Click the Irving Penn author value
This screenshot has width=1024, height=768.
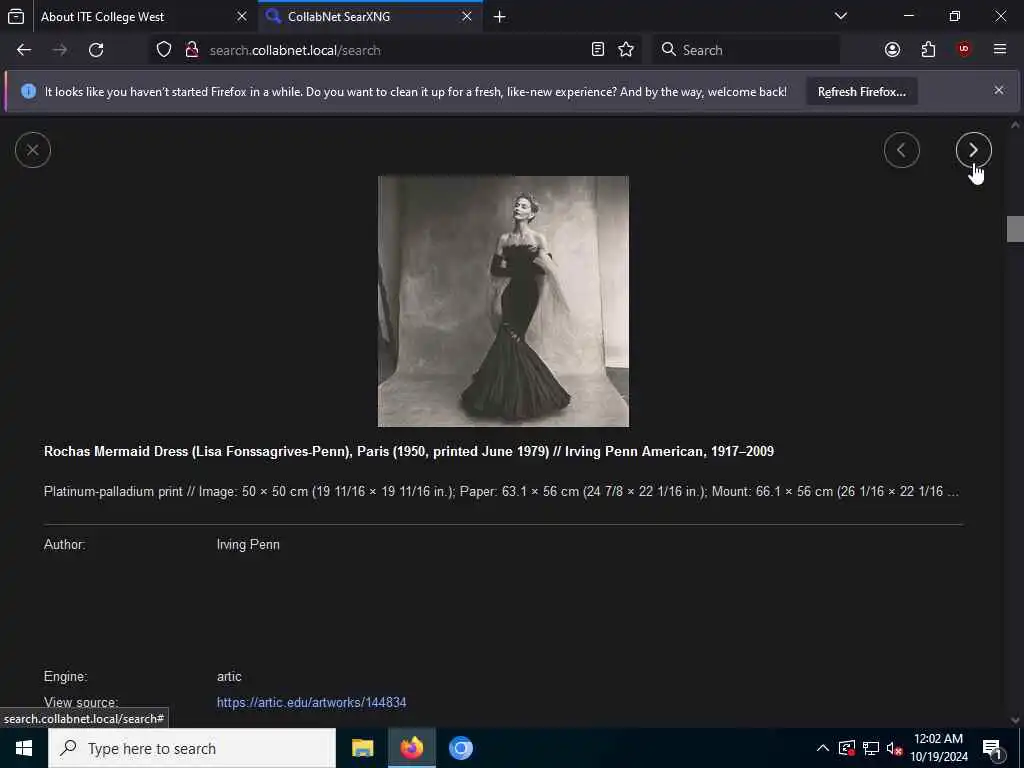248,545
